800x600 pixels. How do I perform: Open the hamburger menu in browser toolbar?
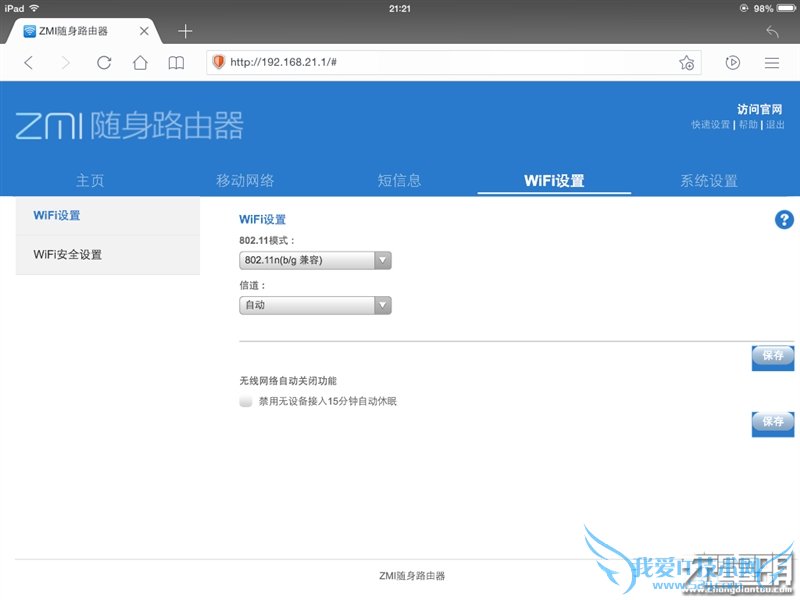(x=771, y=62)
